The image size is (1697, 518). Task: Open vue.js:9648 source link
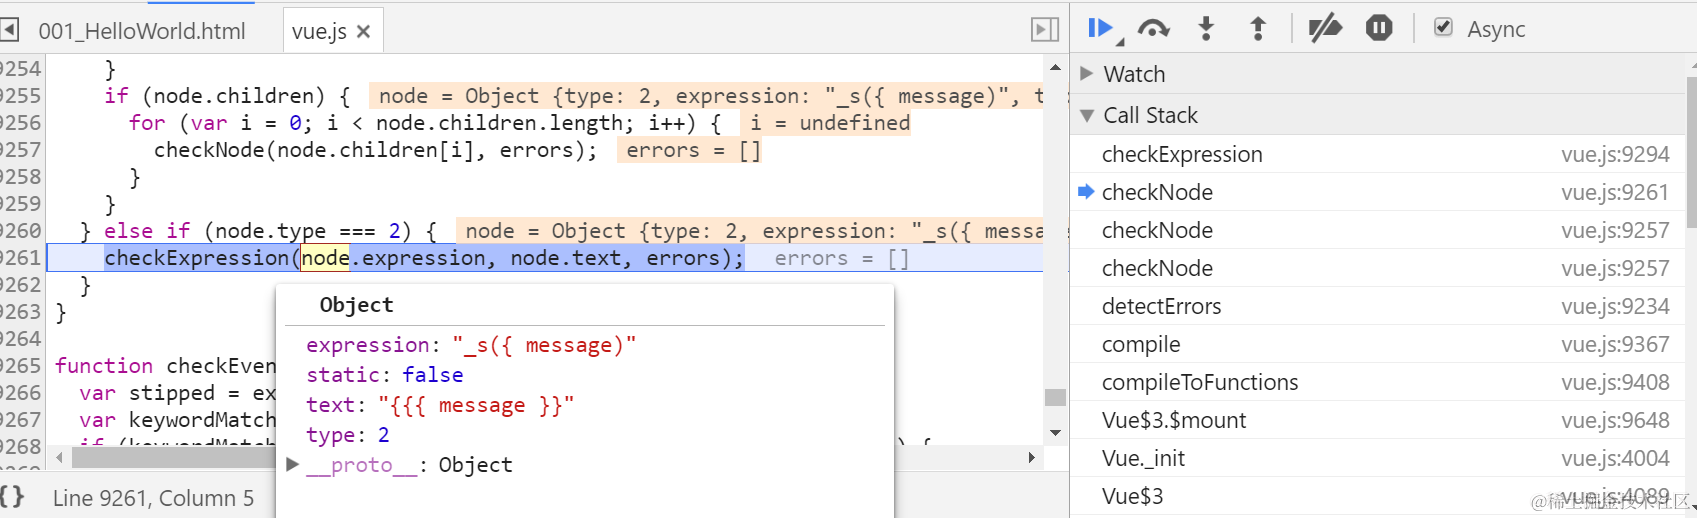[1615, 421]
